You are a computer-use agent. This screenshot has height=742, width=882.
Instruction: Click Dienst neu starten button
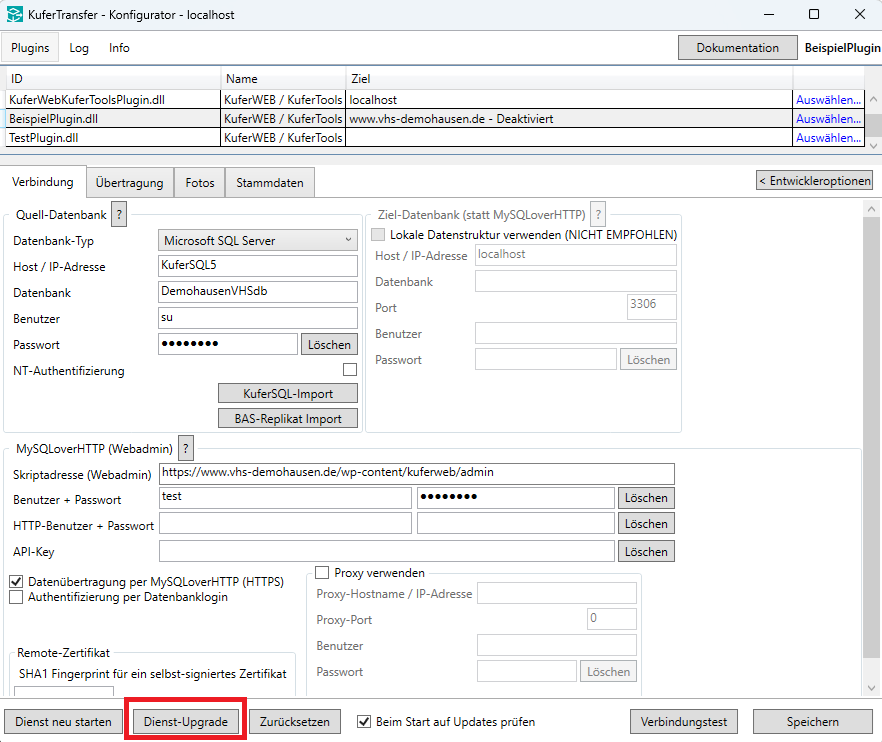64,722
